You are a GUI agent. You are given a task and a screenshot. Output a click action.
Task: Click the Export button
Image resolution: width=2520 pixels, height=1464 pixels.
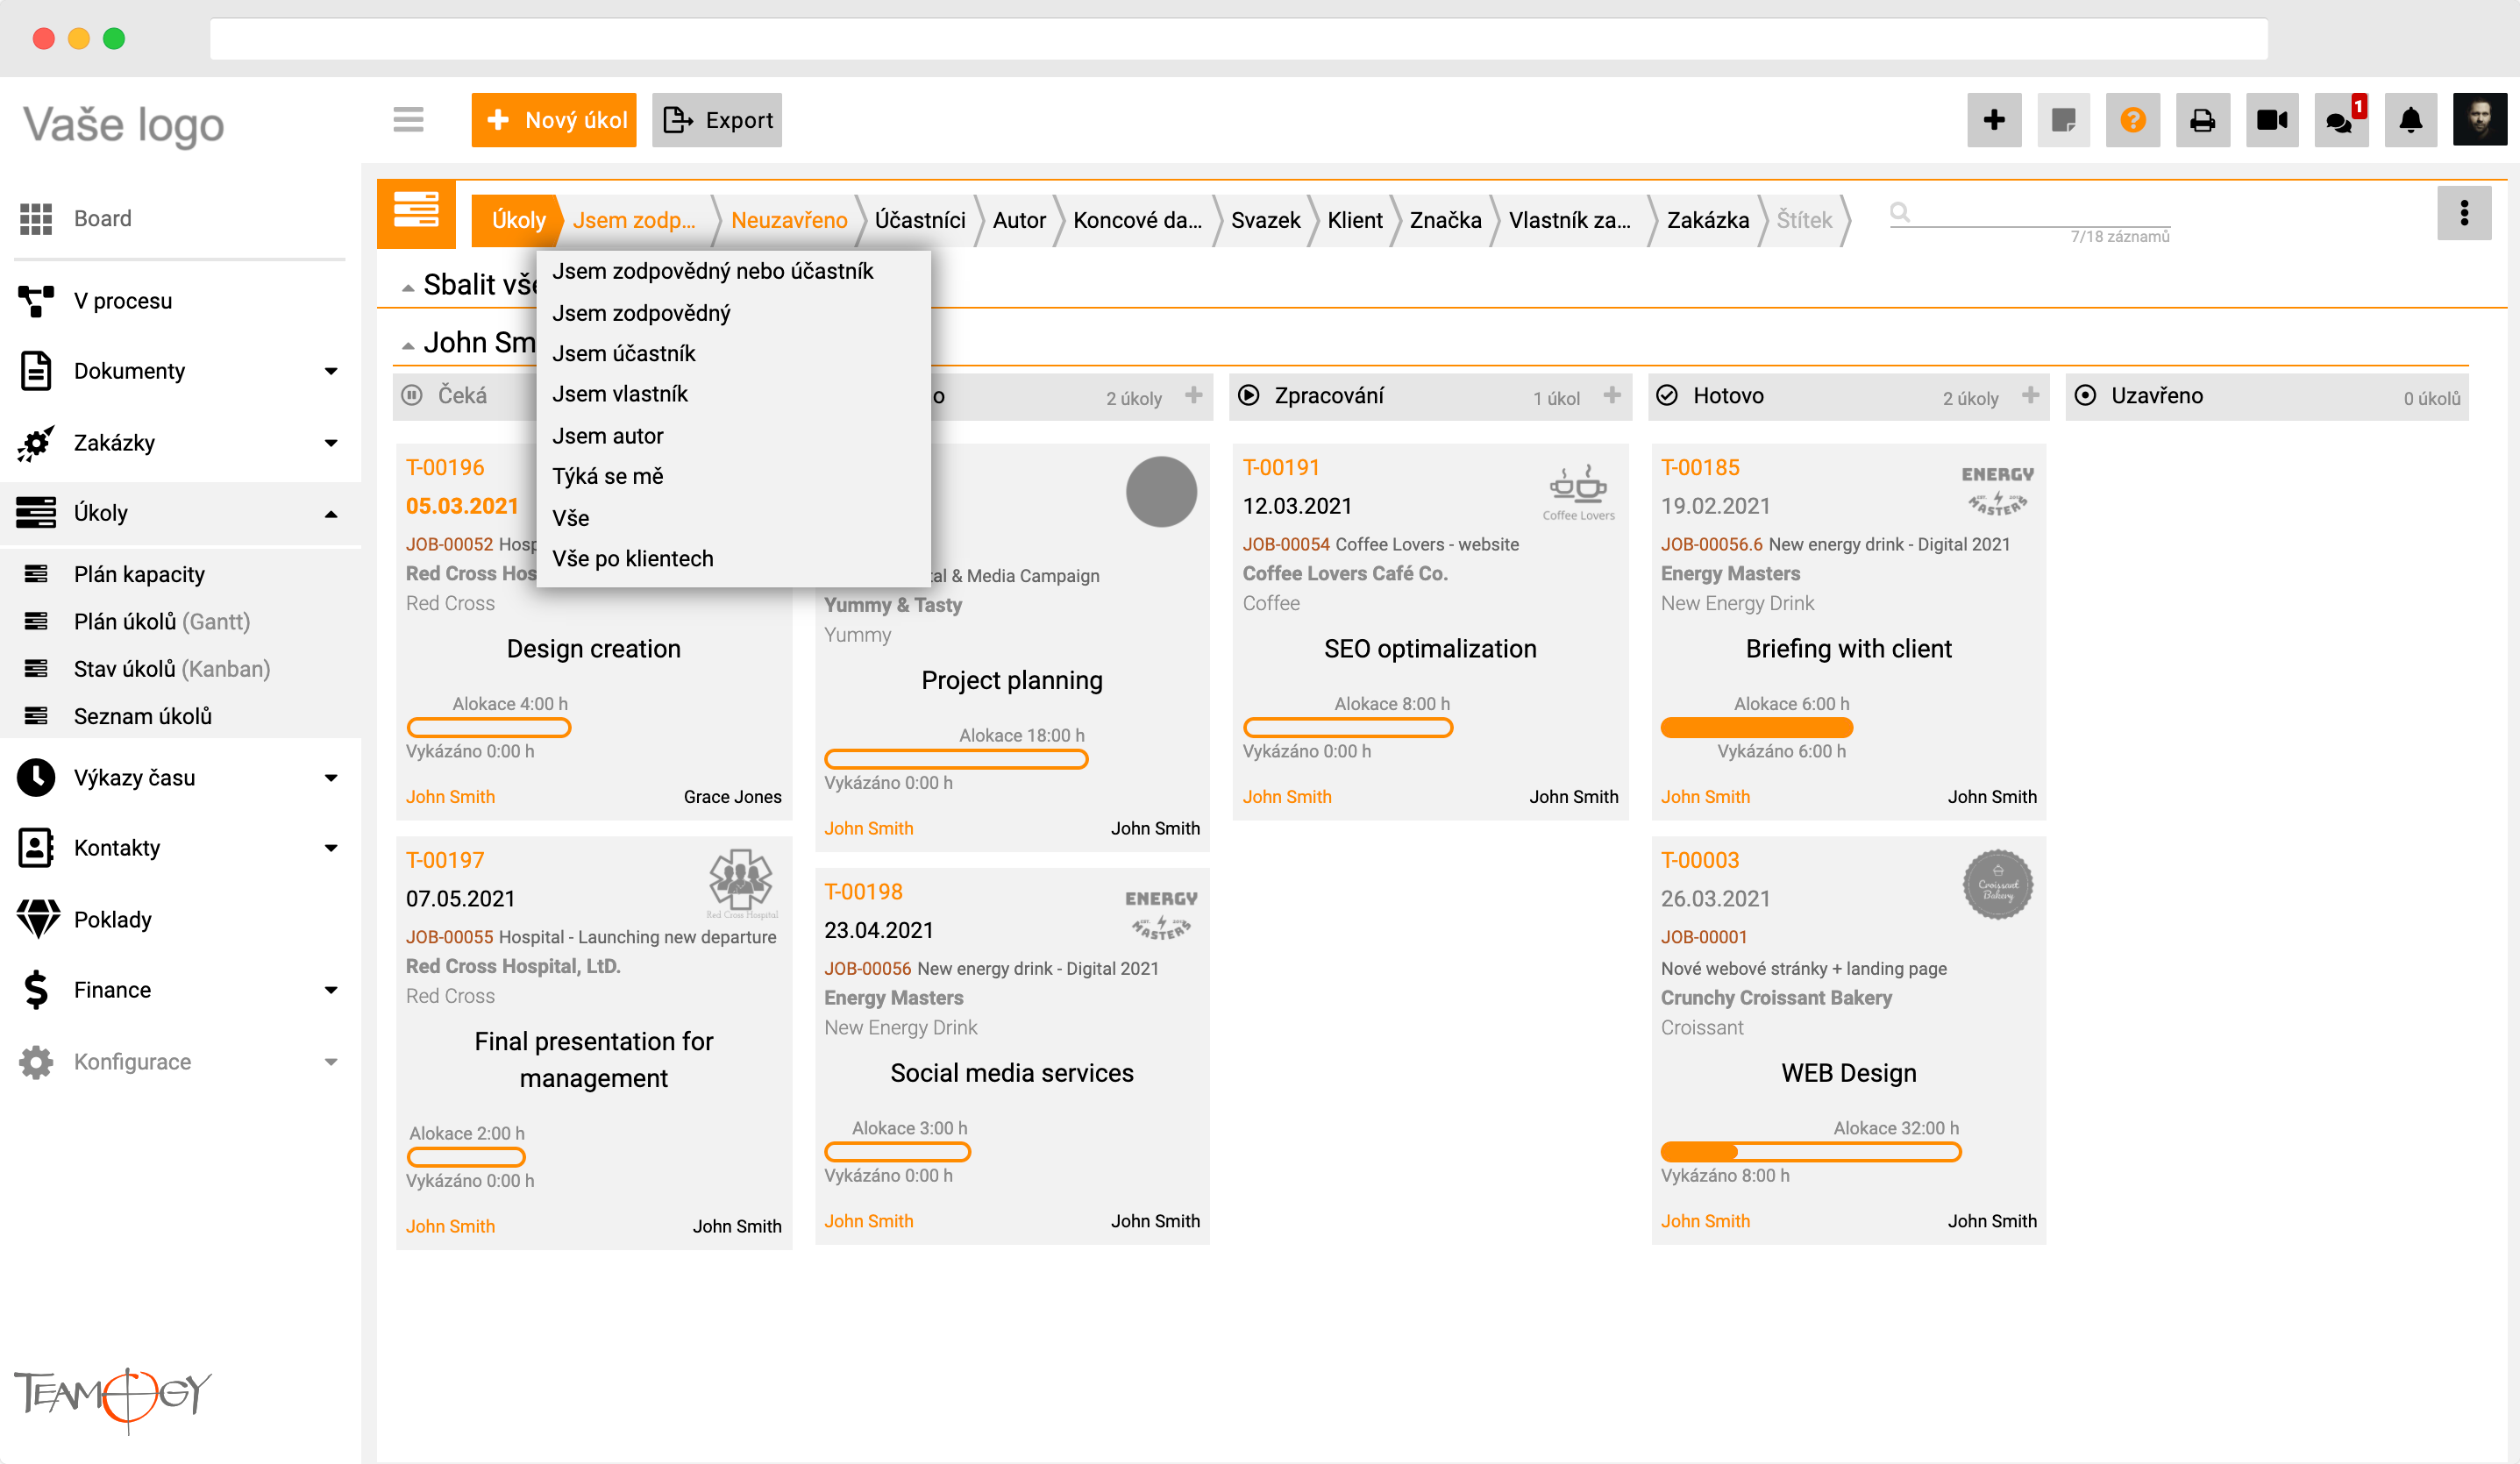click(717, 120)
